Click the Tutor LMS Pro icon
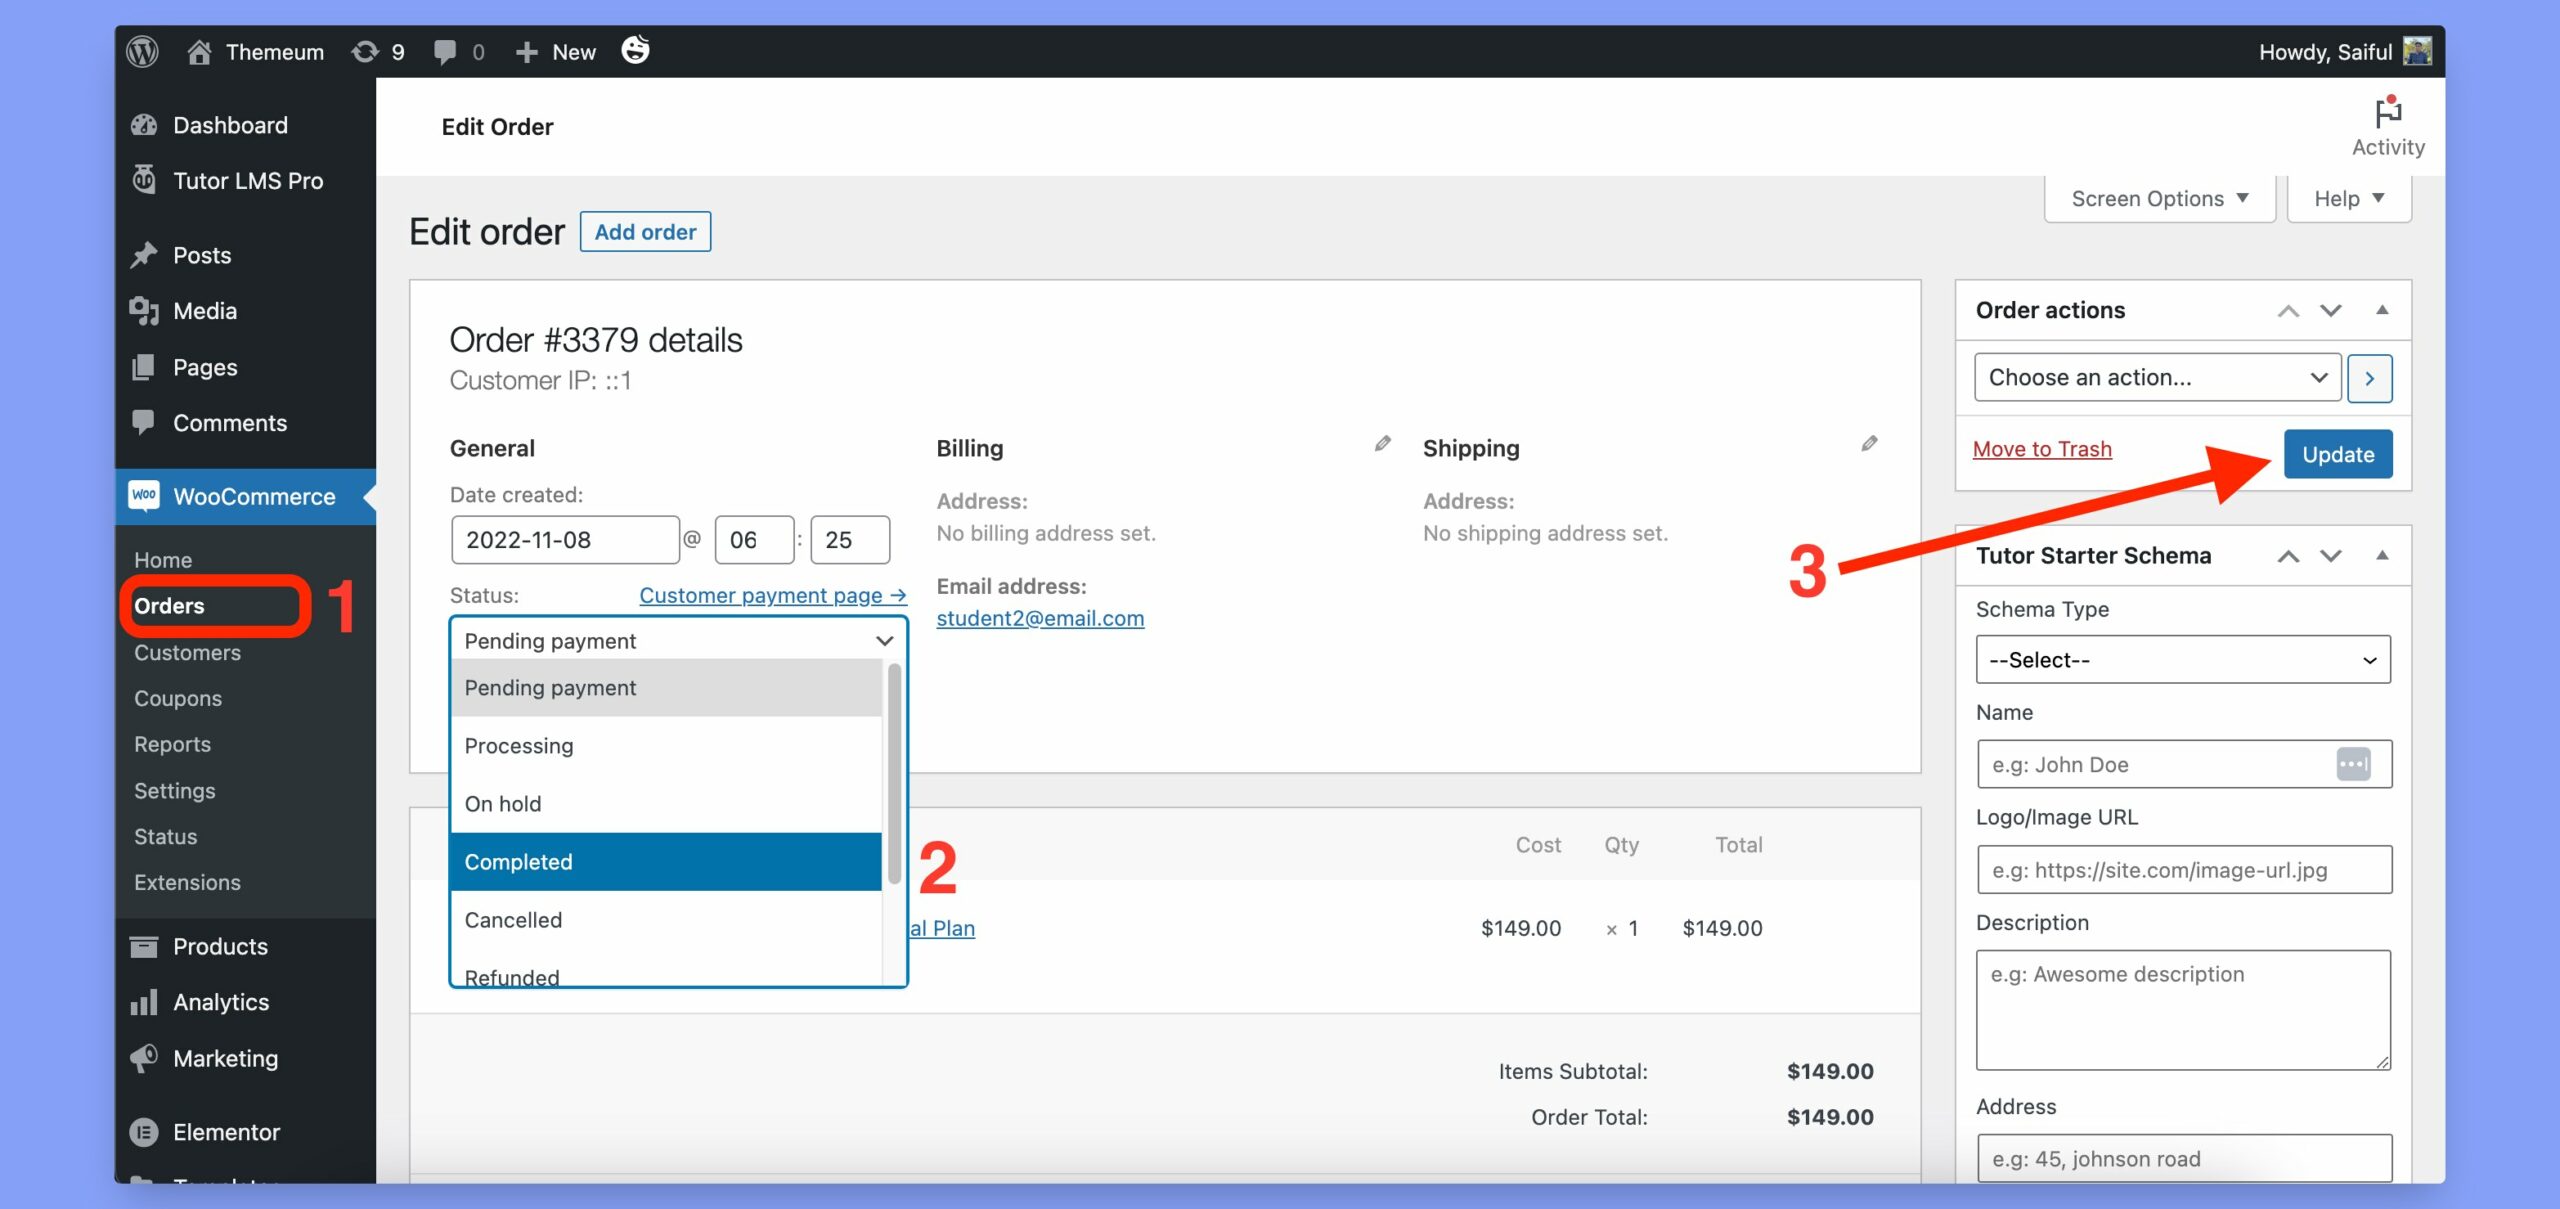This screenshot has width=2560, height=1209. click(145, 179)
